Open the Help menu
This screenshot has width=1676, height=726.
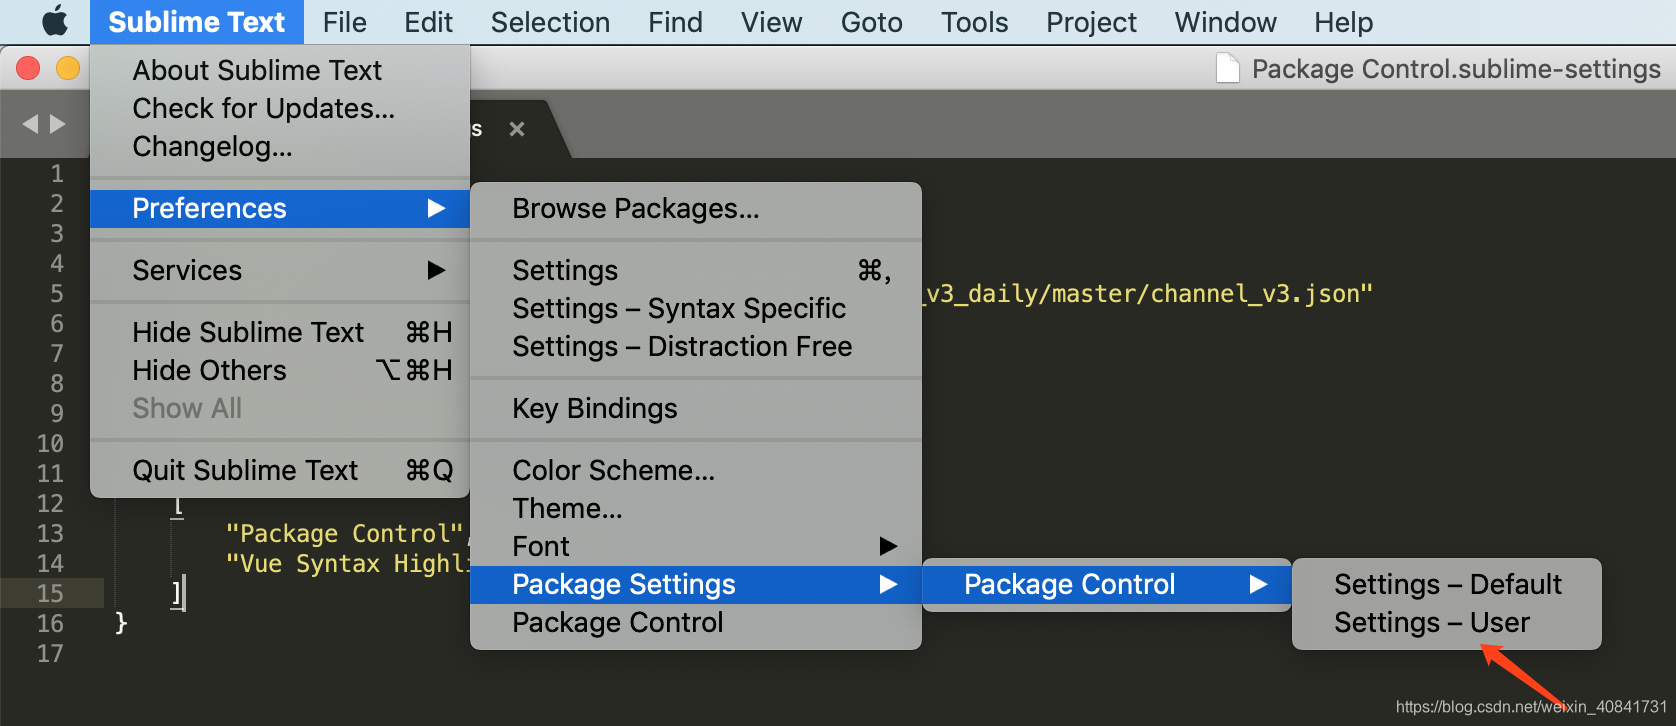[x=1343, y=22]
